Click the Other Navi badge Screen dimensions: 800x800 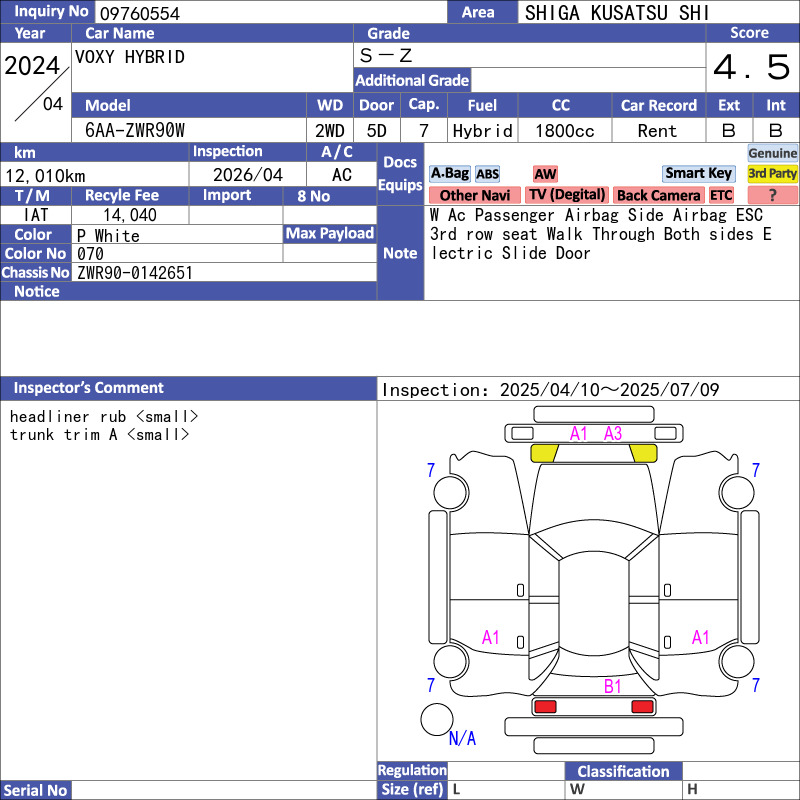coord(474,195)
